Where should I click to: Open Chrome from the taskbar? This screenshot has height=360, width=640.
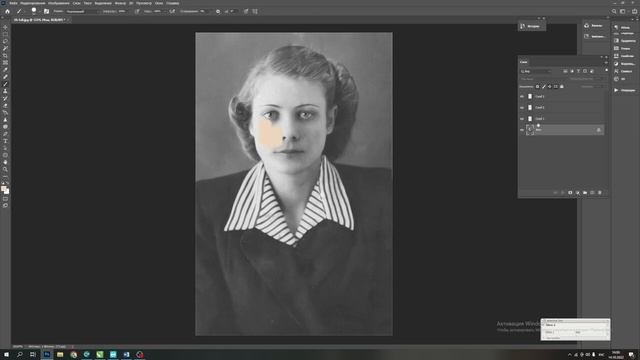click(x=73, y=354)
